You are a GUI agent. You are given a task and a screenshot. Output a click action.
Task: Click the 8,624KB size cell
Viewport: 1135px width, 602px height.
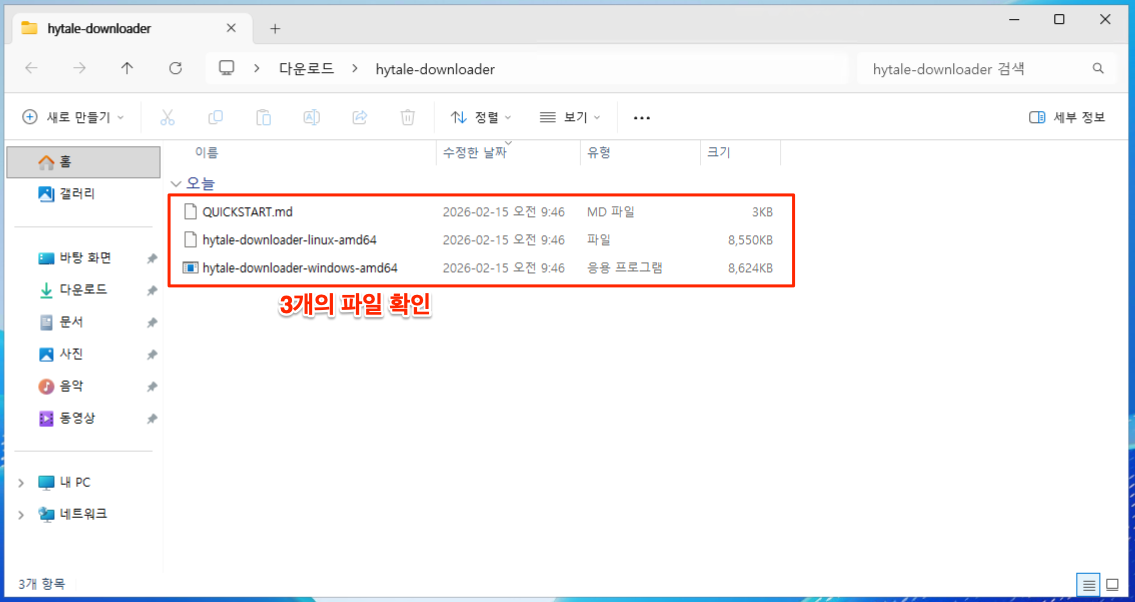click(x=751, y=268)
